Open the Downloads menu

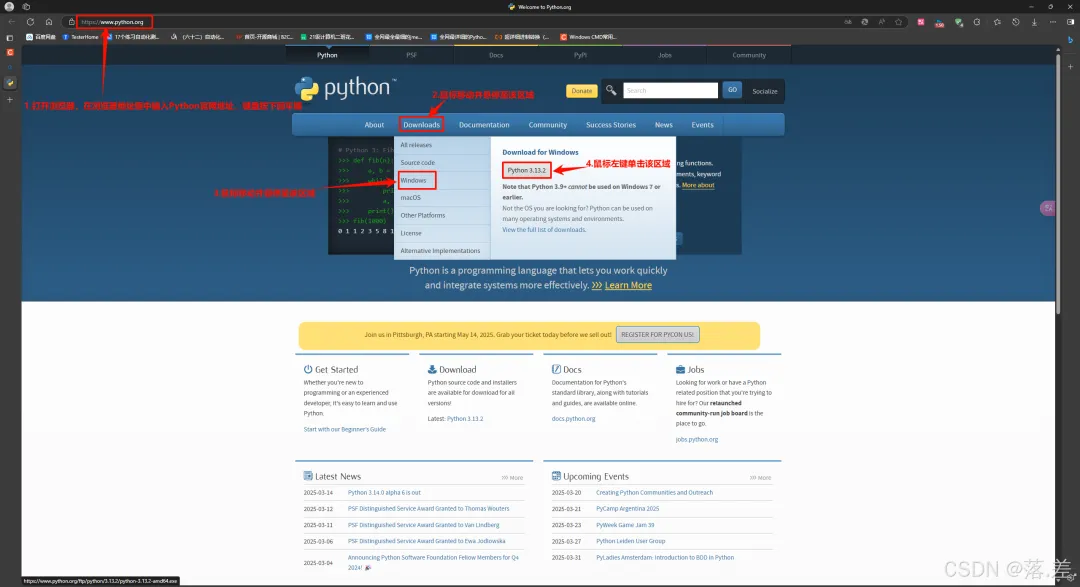click(x=421, y=125)
